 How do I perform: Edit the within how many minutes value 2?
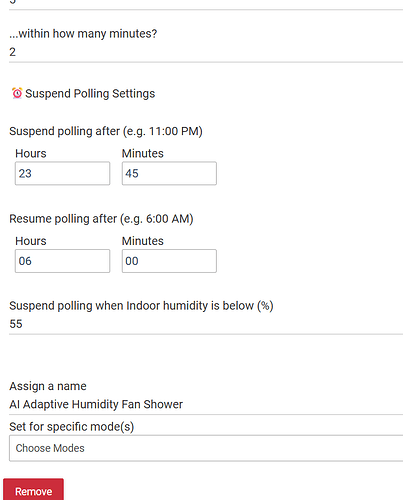(206, 52)
